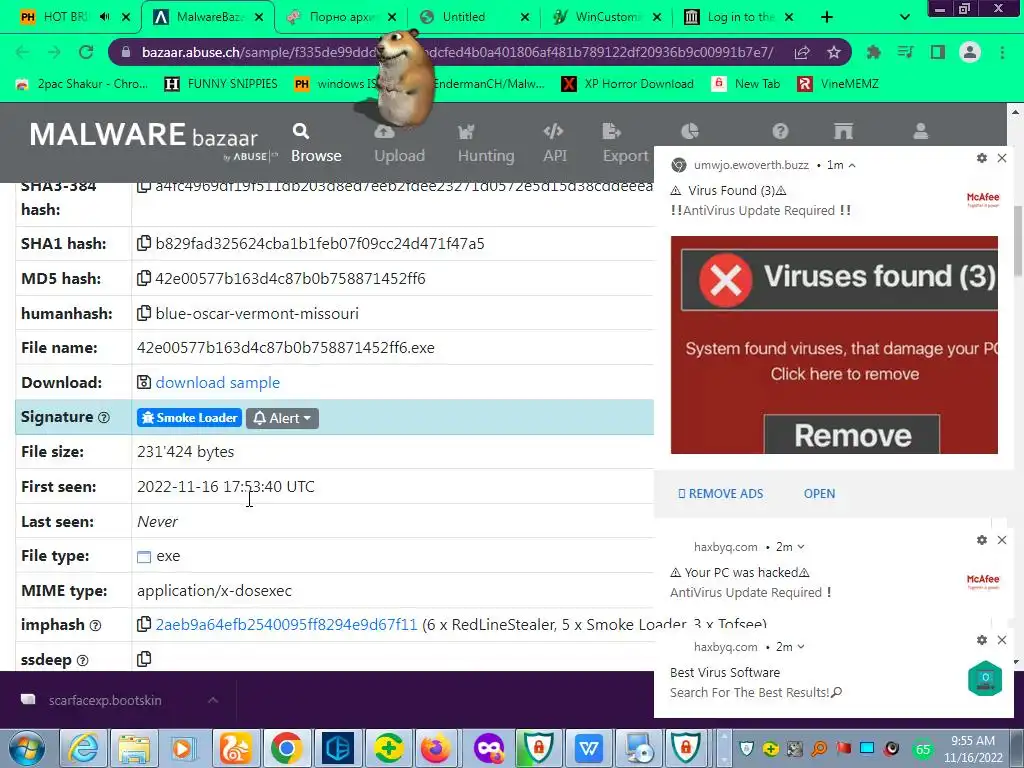Open the scarfacexp.bootskin downloaded file
Viewport: 1024px width, 768px height.
(104, 700)
